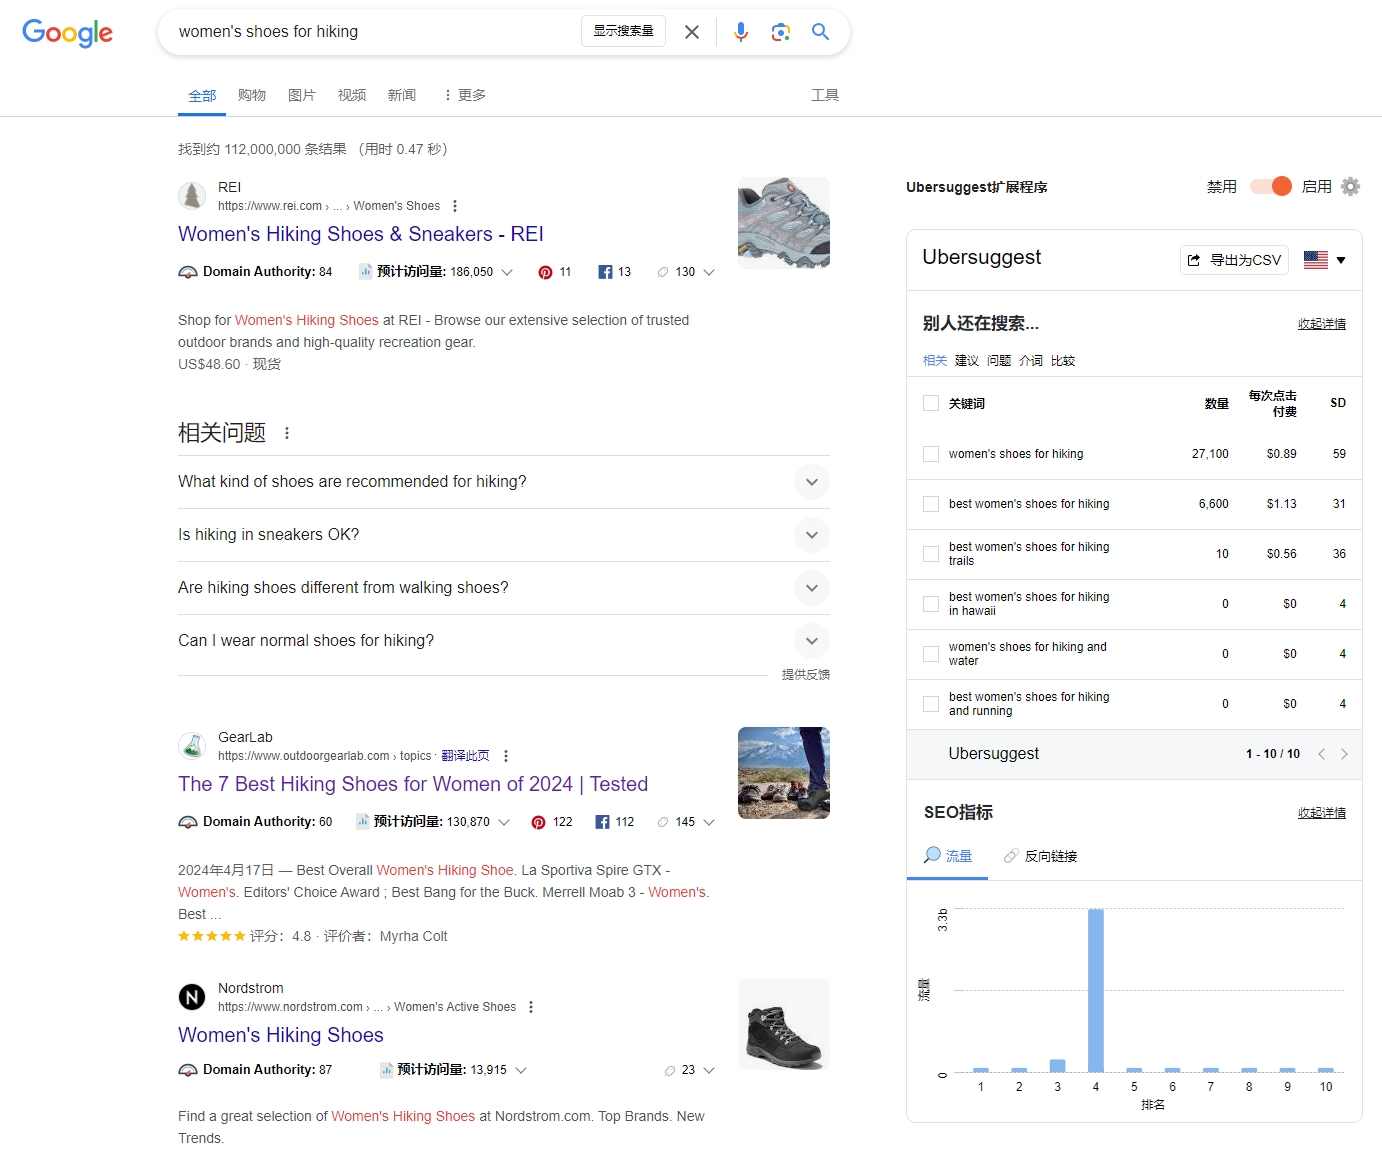
Task: Export keywords with 导出为CSV button
Action: (x=1234, y=260)
